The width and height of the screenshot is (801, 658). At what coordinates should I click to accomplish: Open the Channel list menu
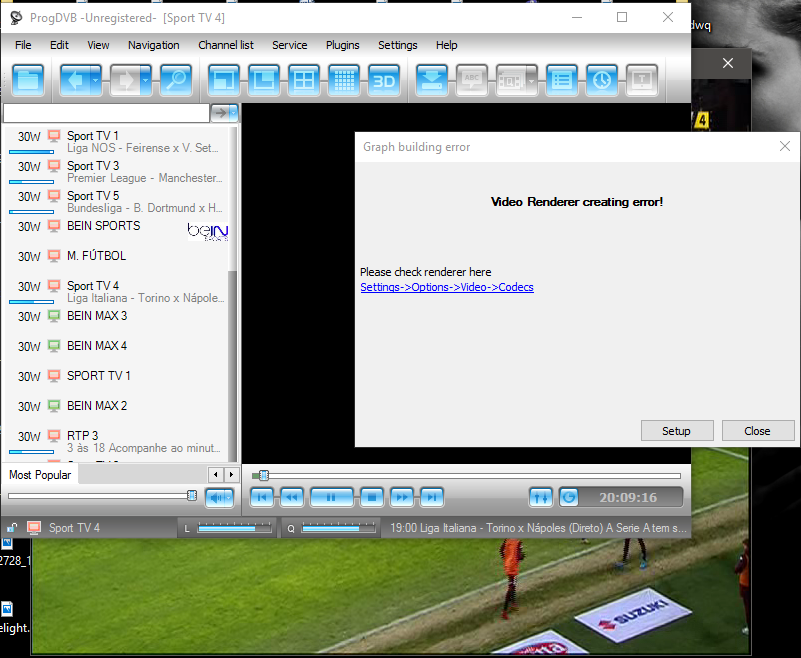(226, 45)
